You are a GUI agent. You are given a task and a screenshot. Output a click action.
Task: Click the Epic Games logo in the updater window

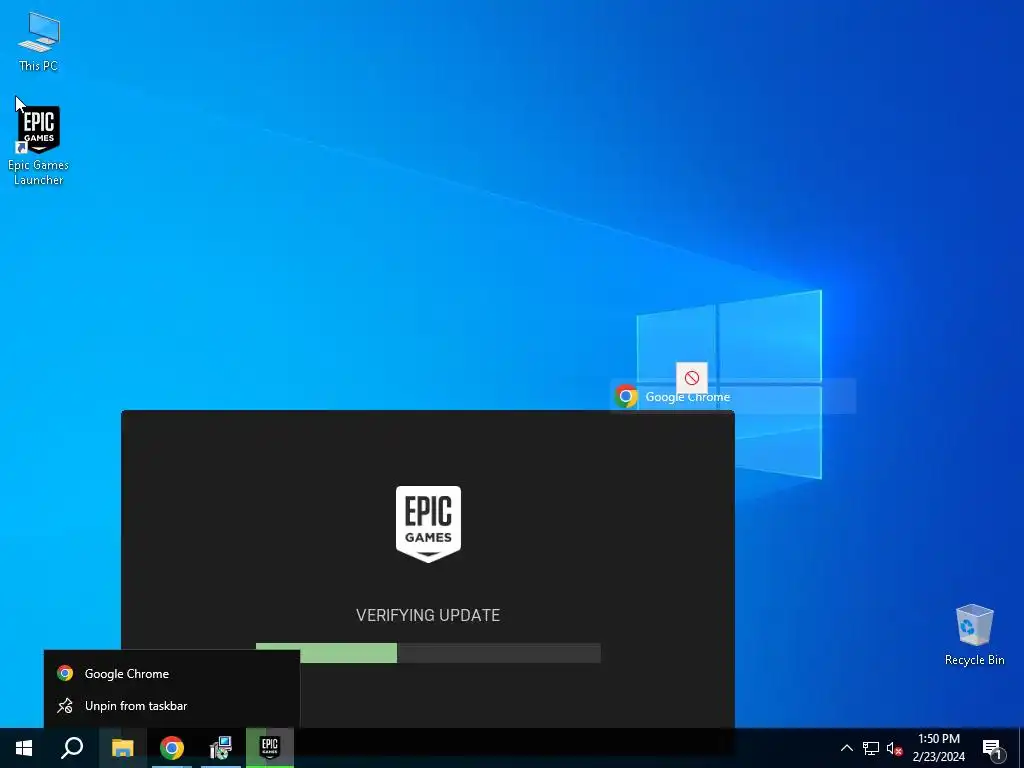pos(428,524)
